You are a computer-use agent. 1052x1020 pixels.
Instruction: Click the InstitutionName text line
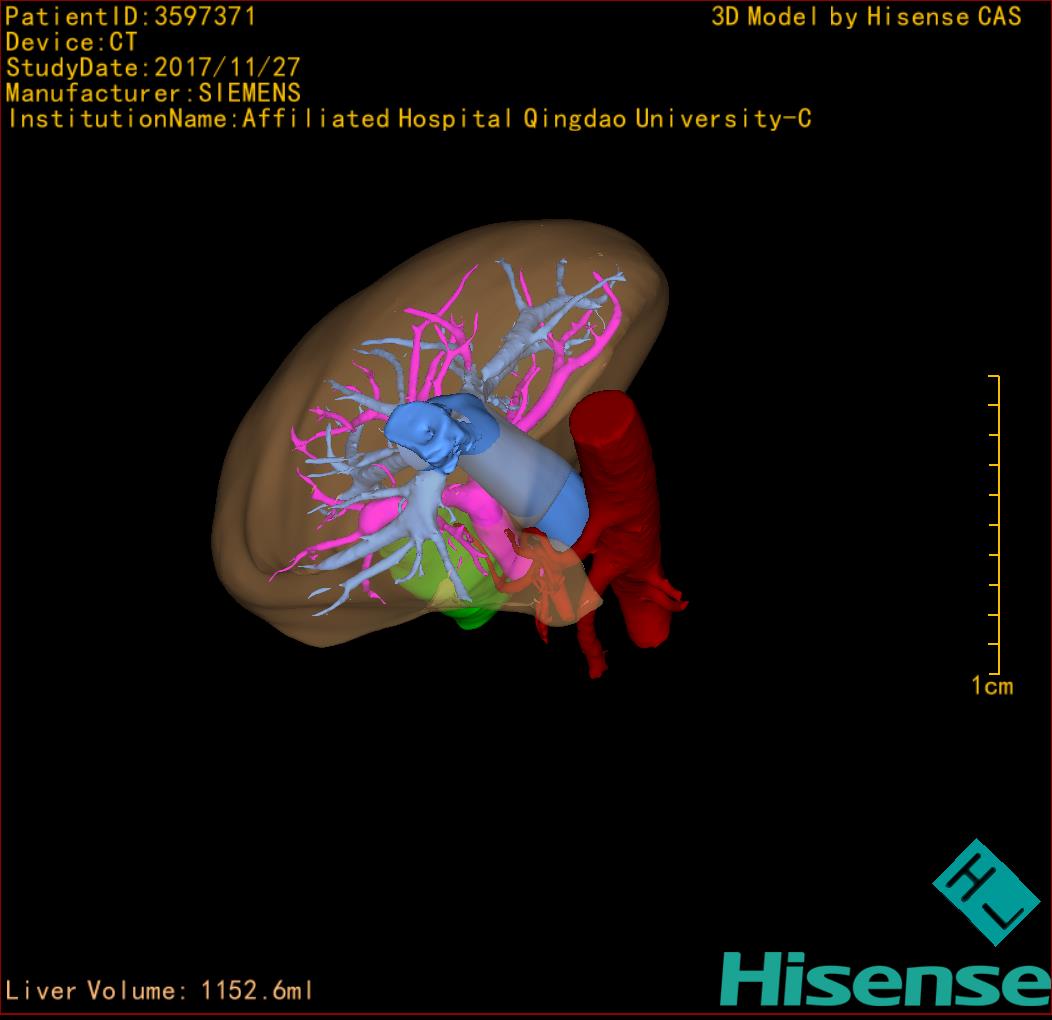click(408, 119)
